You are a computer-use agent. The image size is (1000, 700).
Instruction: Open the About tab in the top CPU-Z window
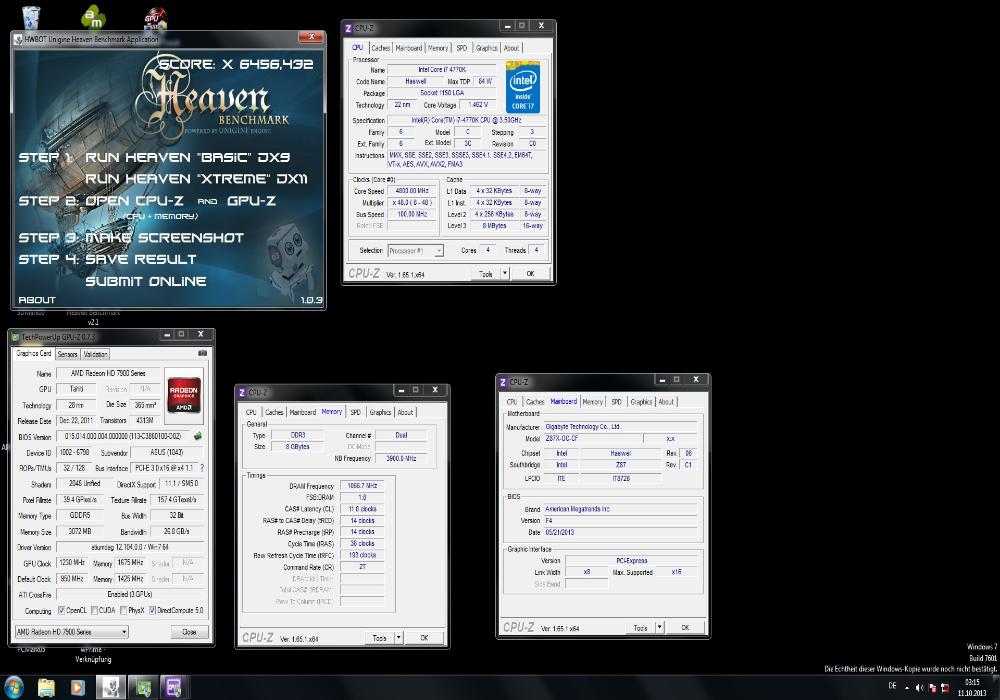(511, 48)
